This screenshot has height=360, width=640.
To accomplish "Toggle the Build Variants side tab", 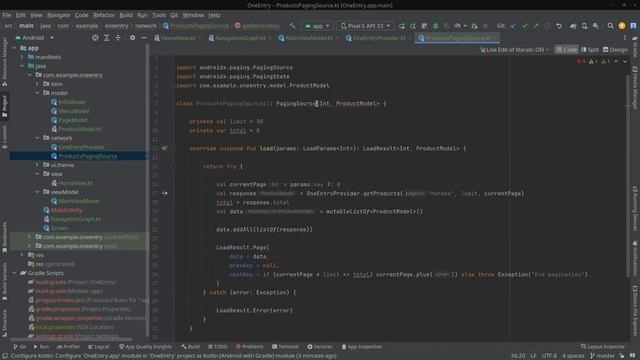I will [x=4, y=281].
